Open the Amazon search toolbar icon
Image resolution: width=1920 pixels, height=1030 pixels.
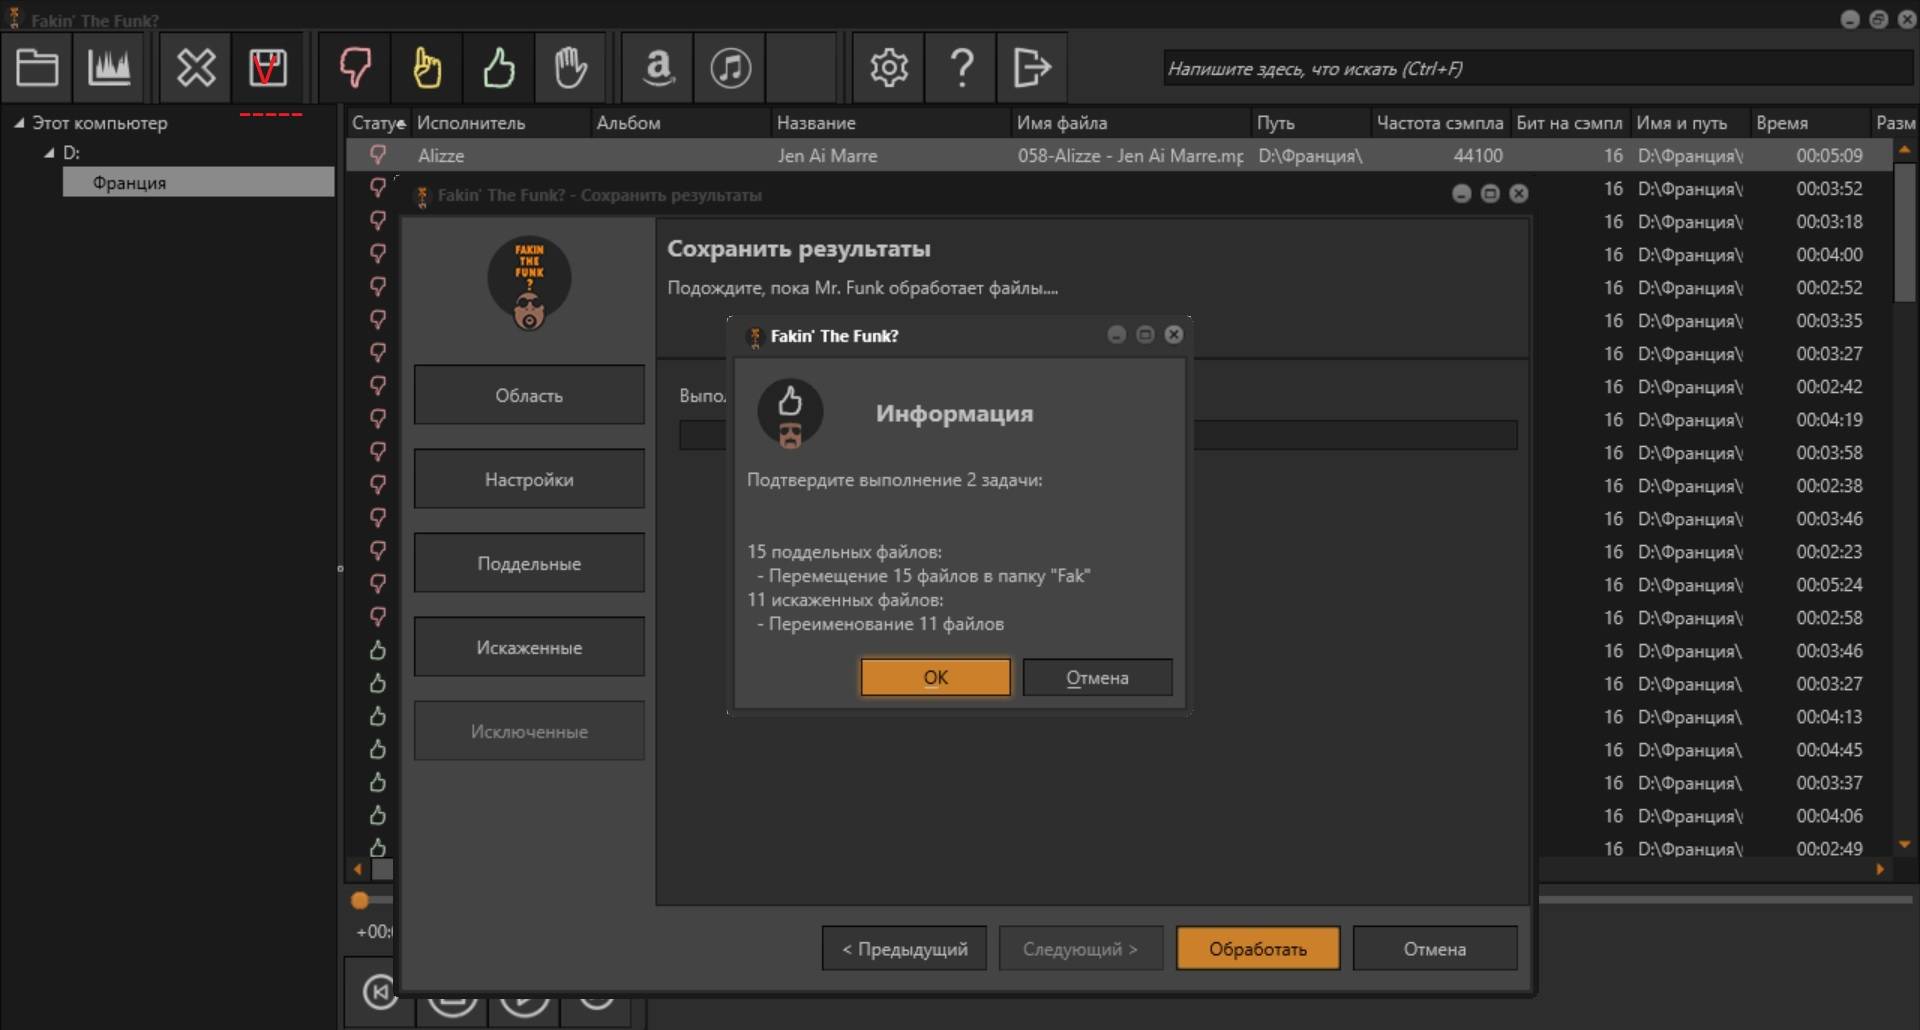[x=657, y=68]
